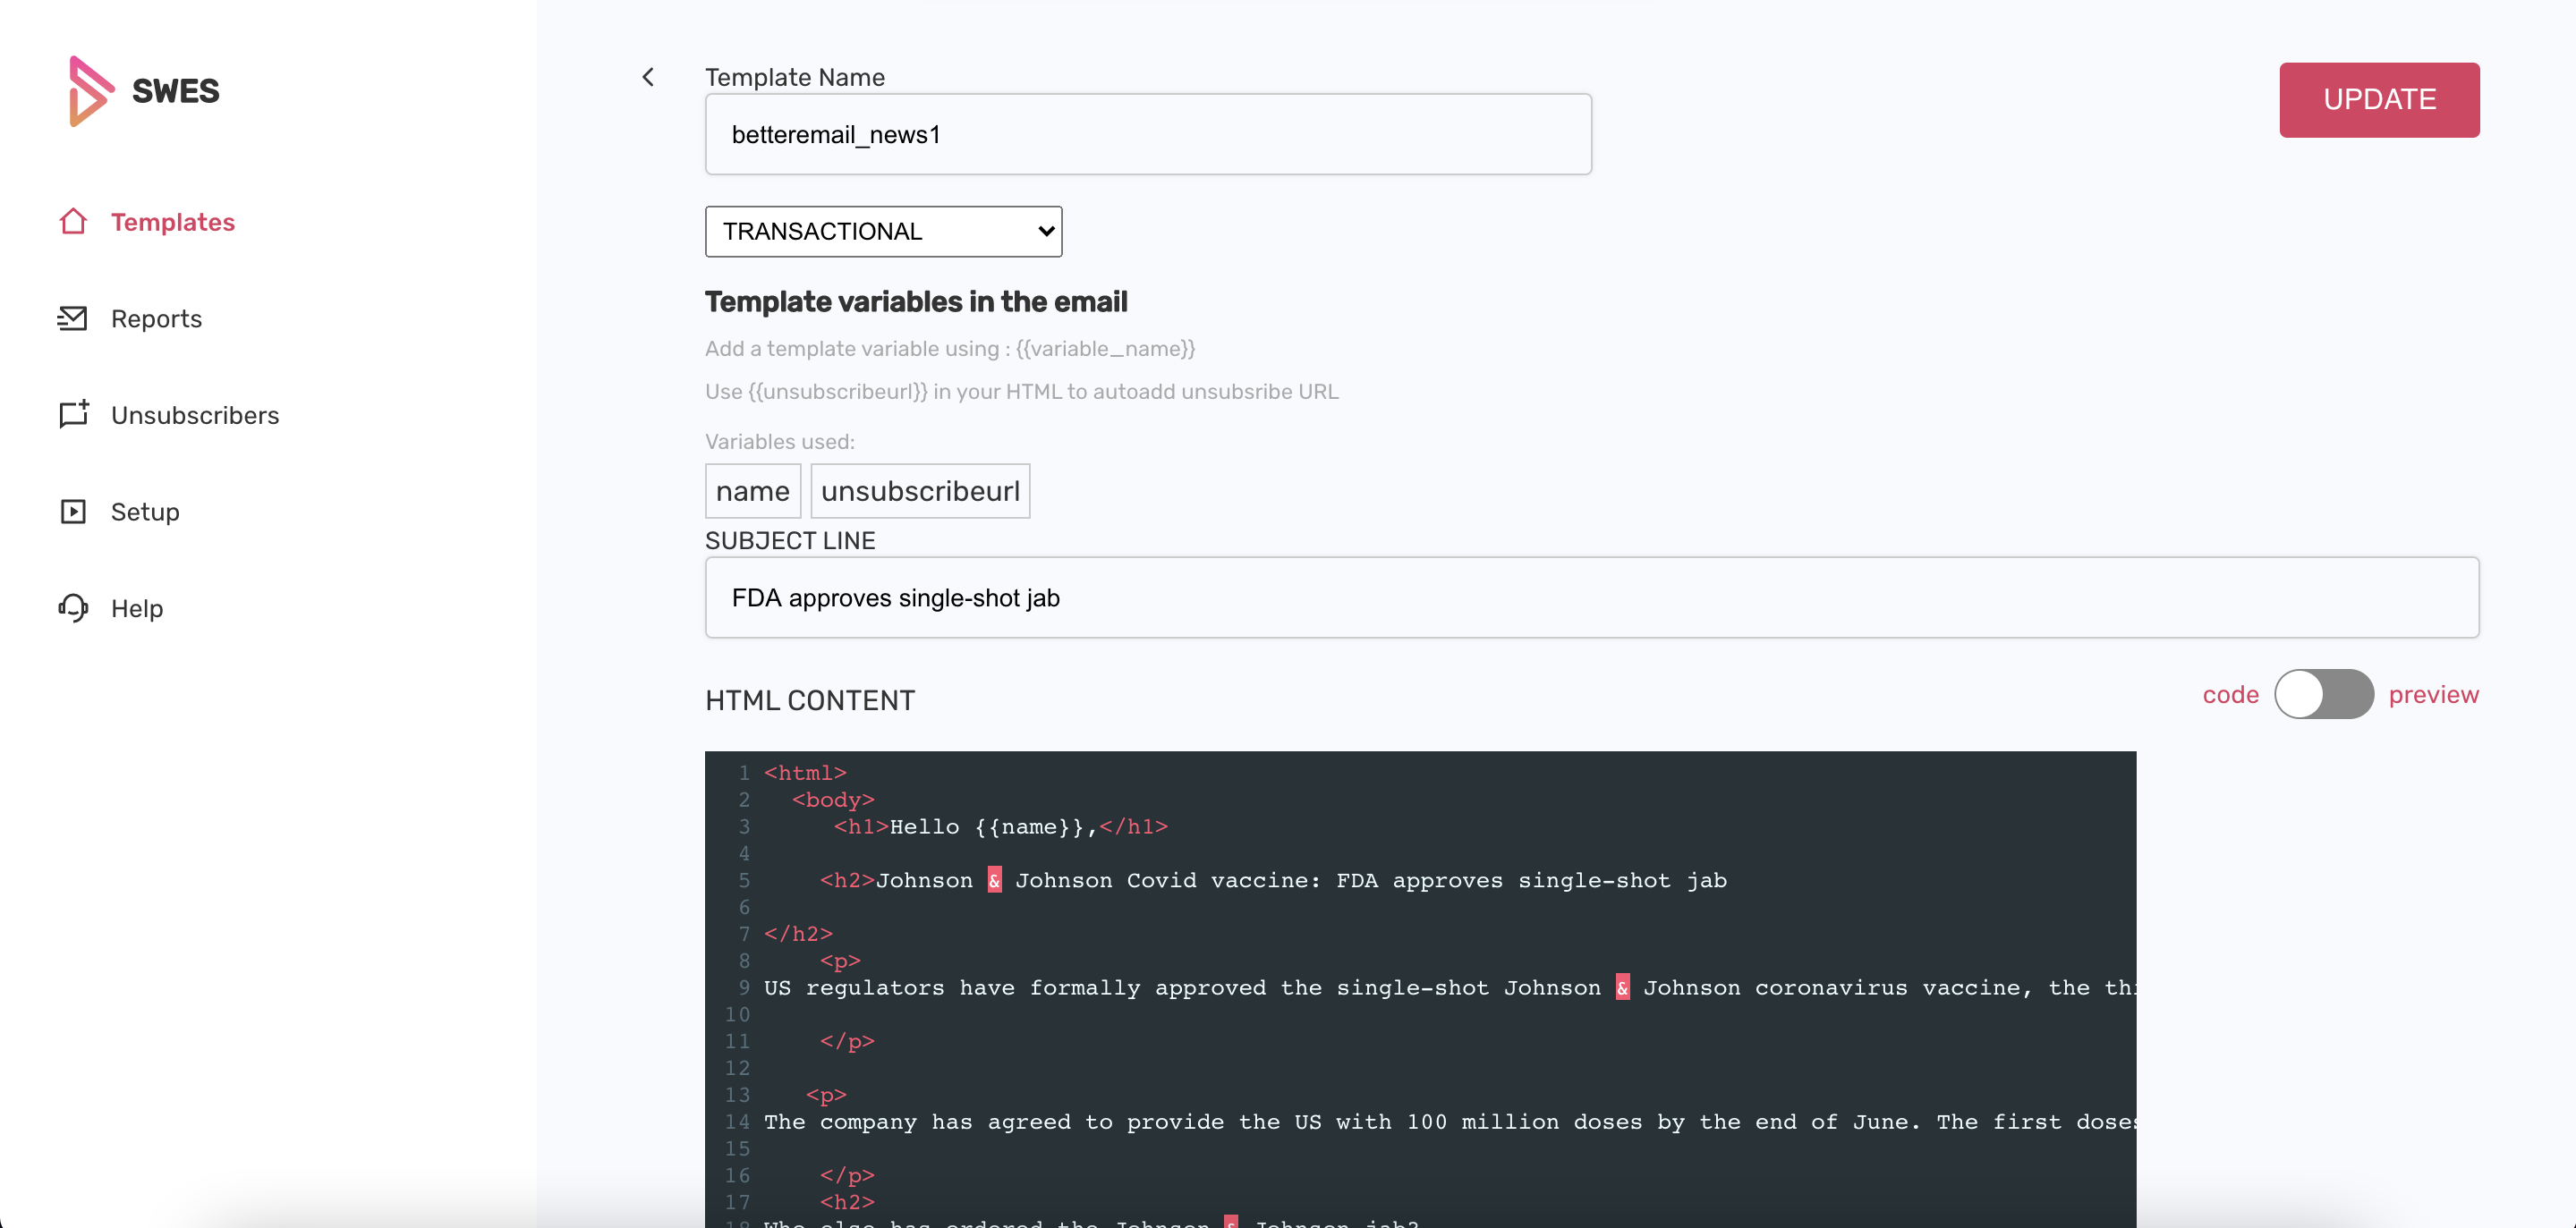This screenshot has width=2576, height=1228.
Task: Open the Setup page
Action: pyautogui.click(x=145, y=512)
